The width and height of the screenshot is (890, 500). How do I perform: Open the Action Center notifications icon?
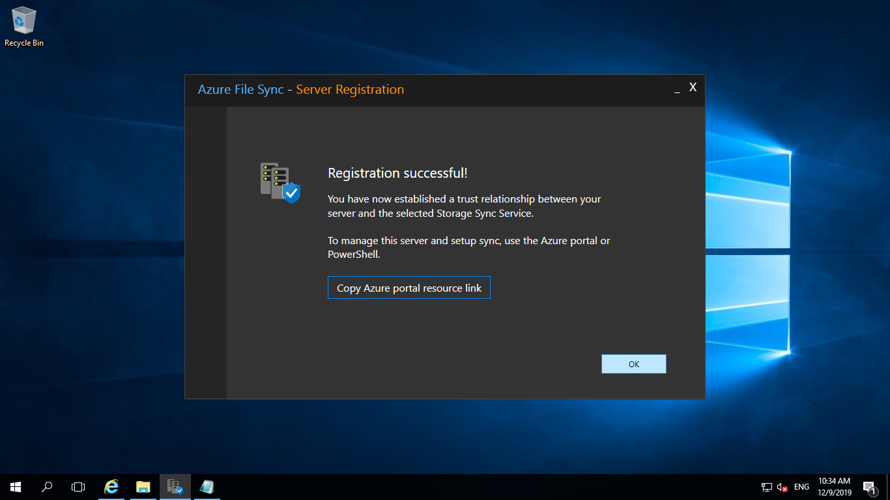click(x=869, y=487)
